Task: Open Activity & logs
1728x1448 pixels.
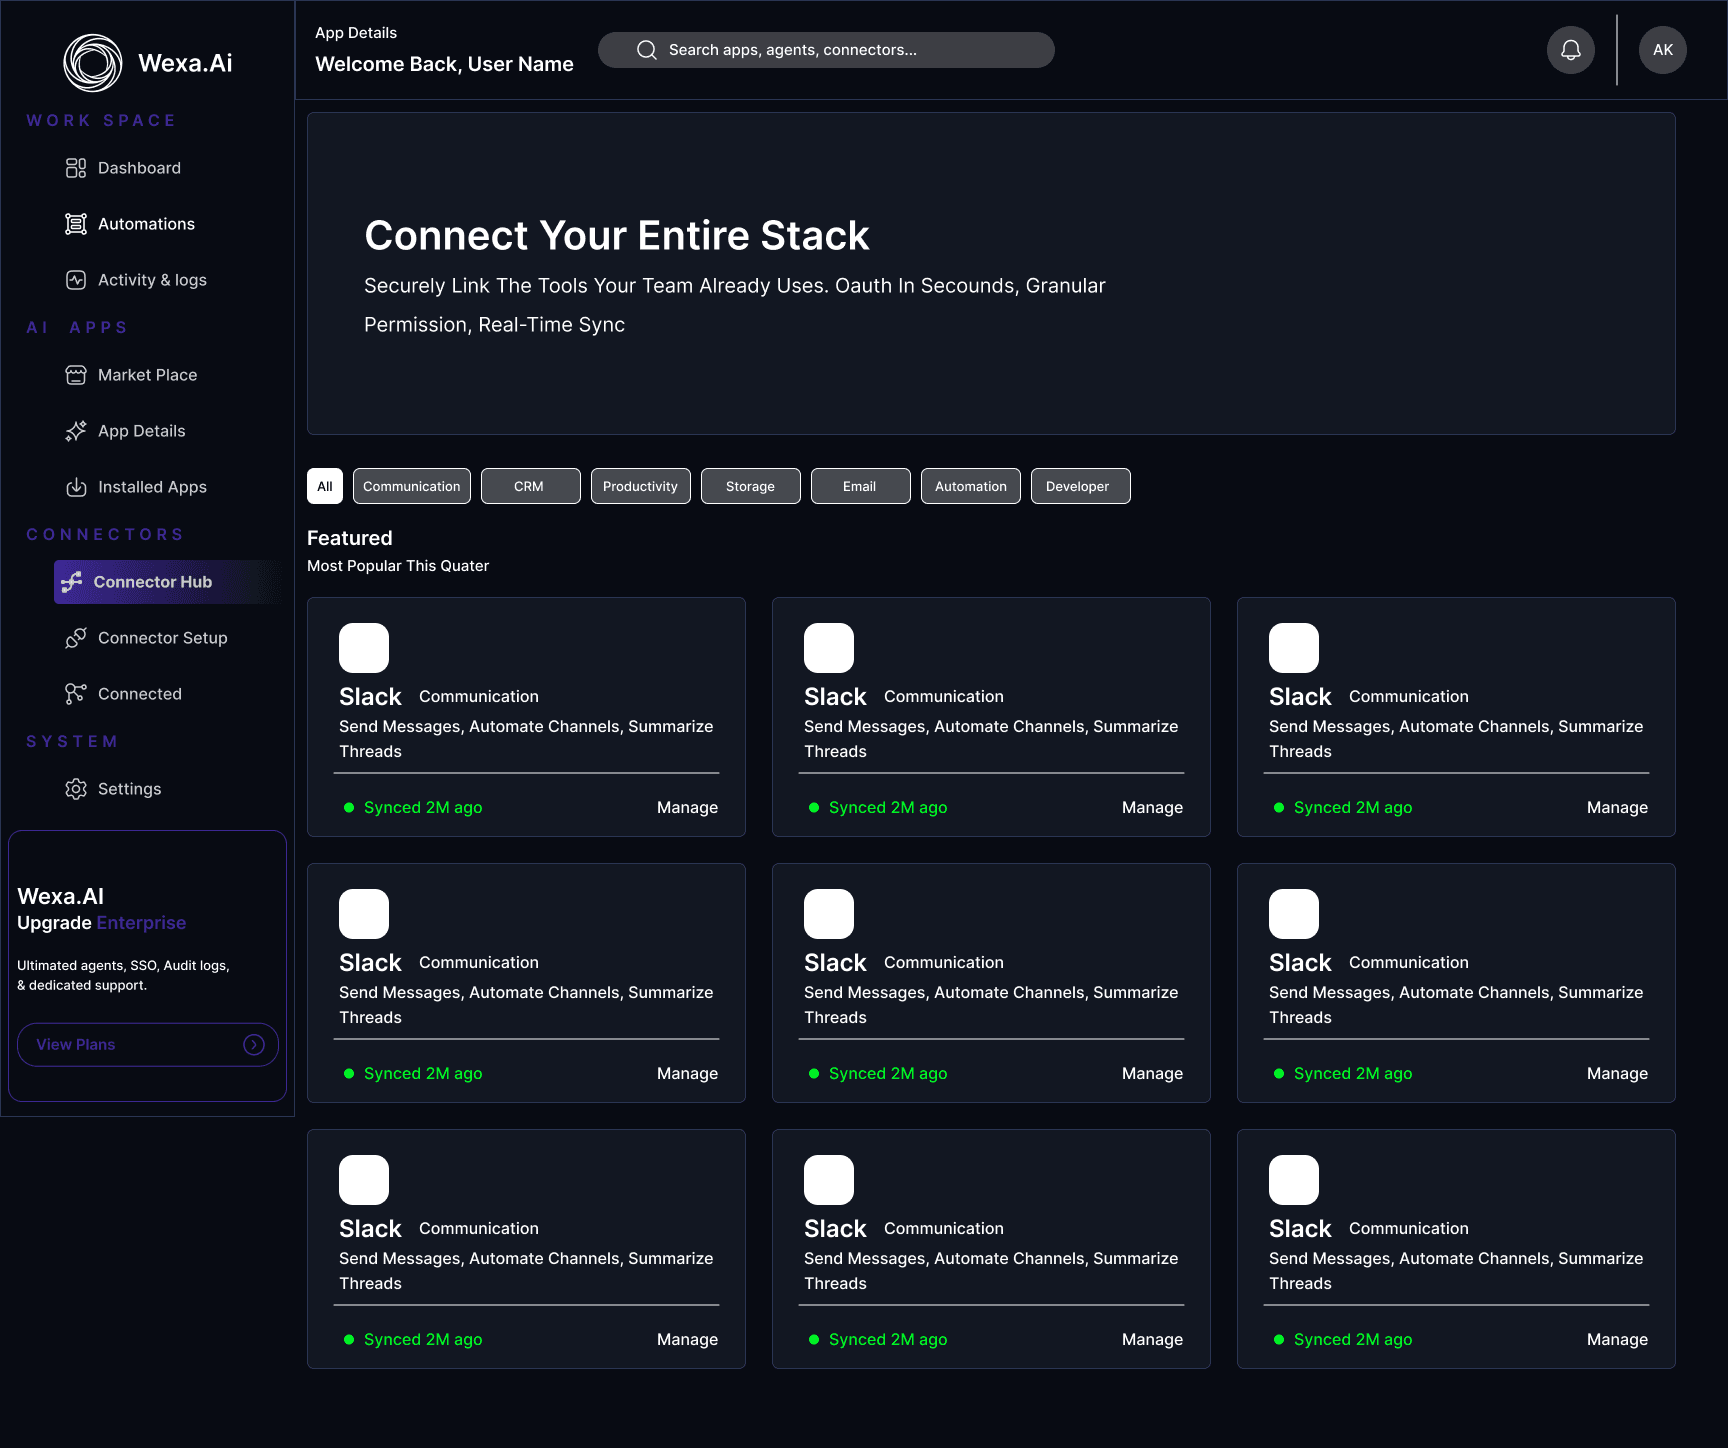Action: pyautogui.click(x=136, y=280)
